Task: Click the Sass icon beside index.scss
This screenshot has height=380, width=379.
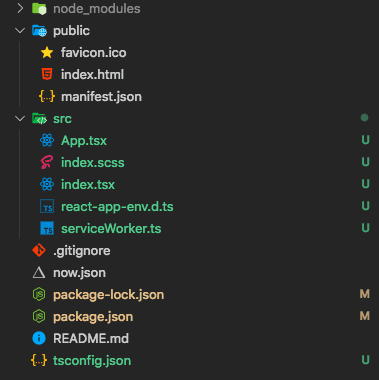Action: [47, 162]
